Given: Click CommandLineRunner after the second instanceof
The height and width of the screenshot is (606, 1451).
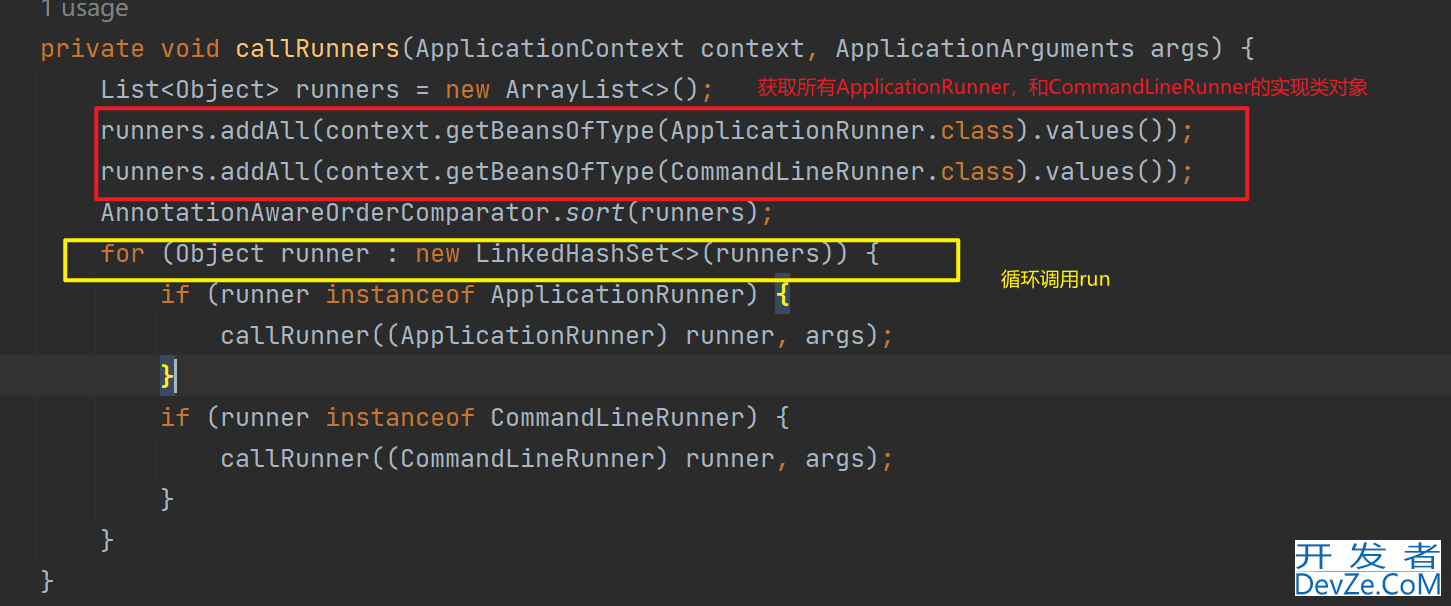Looking at the screenshot, I should pos(617,417).
